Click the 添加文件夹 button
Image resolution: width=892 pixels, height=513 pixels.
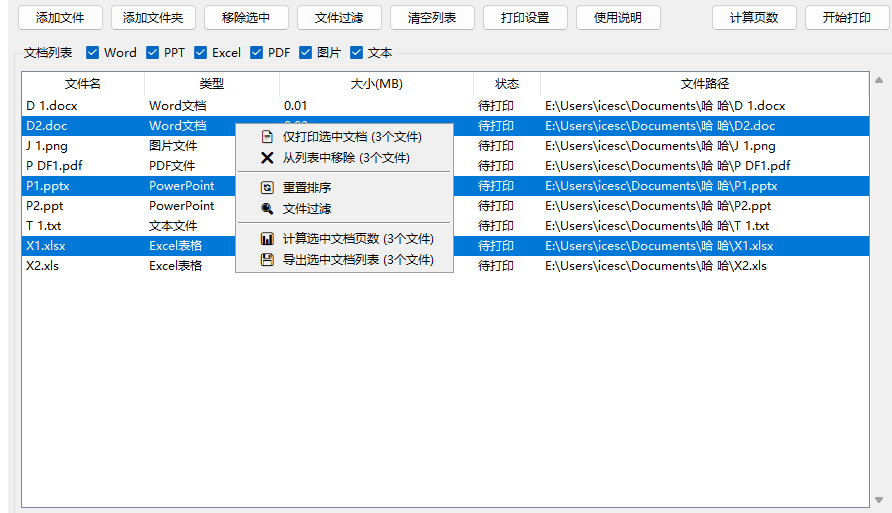pyautogui.click(x=153, y=18)
